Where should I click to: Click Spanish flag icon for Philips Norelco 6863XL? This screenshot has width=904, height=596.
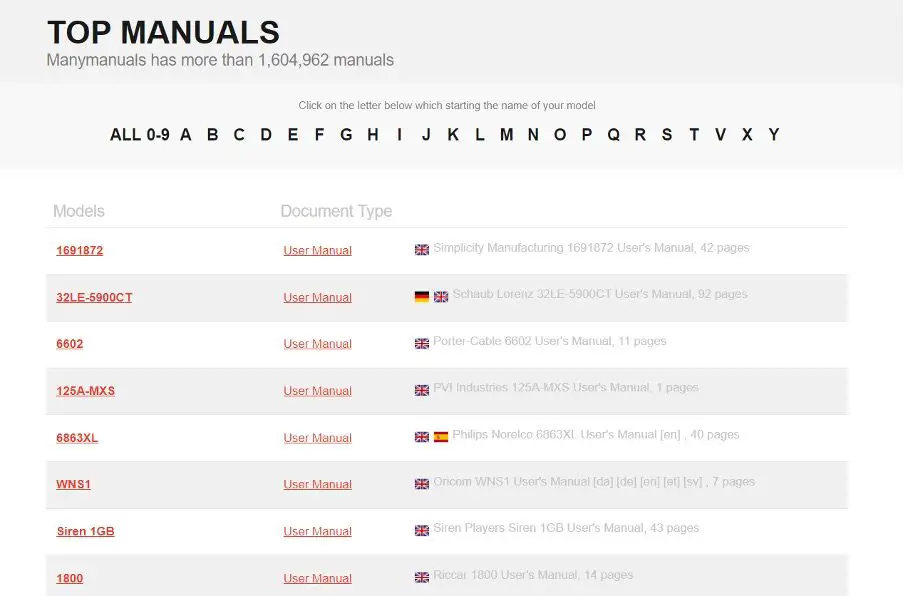pyautogui.click(x=441, y=437)
